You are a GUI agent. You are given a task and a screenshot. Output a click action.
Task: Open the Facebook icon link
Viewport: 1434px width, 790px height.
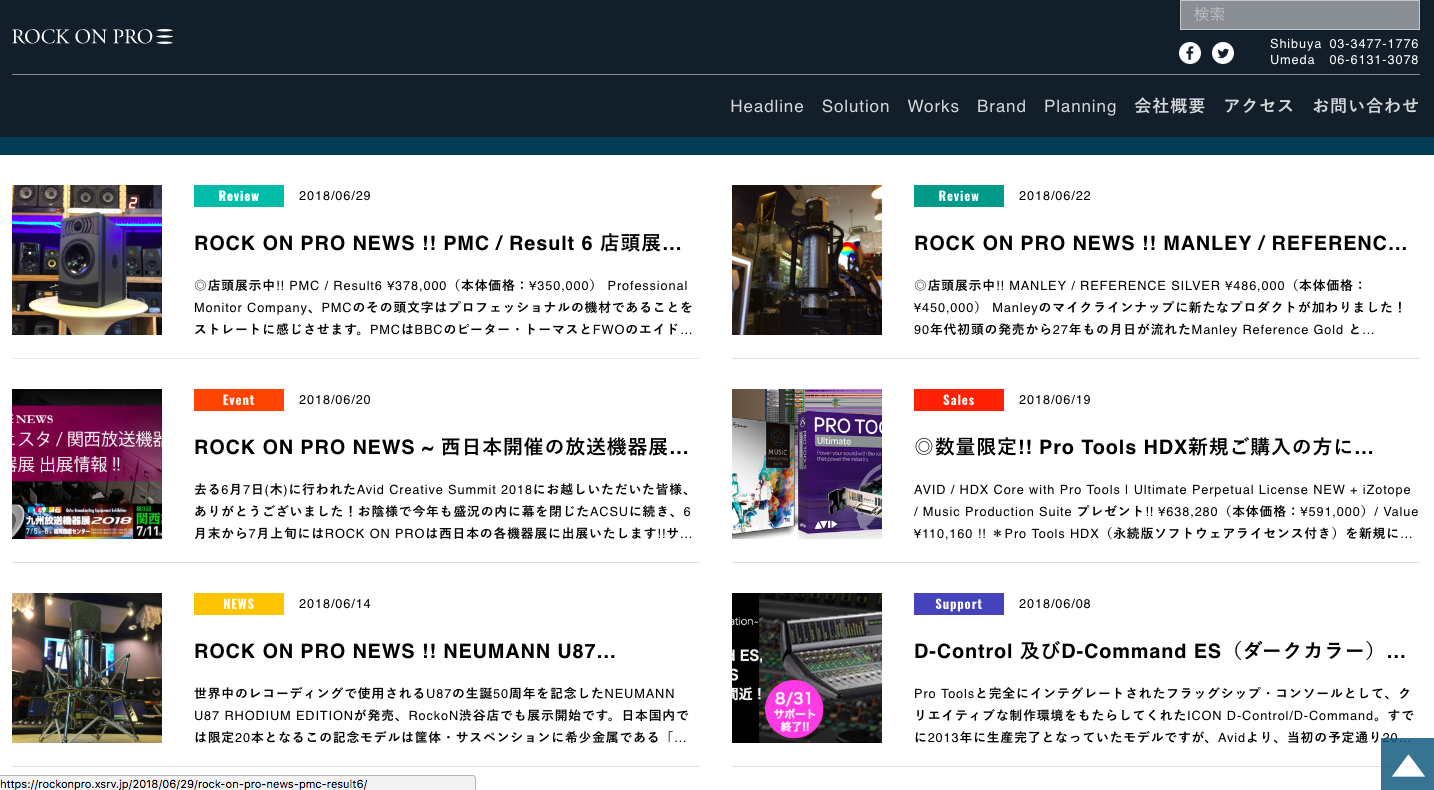pos(1189,53)
